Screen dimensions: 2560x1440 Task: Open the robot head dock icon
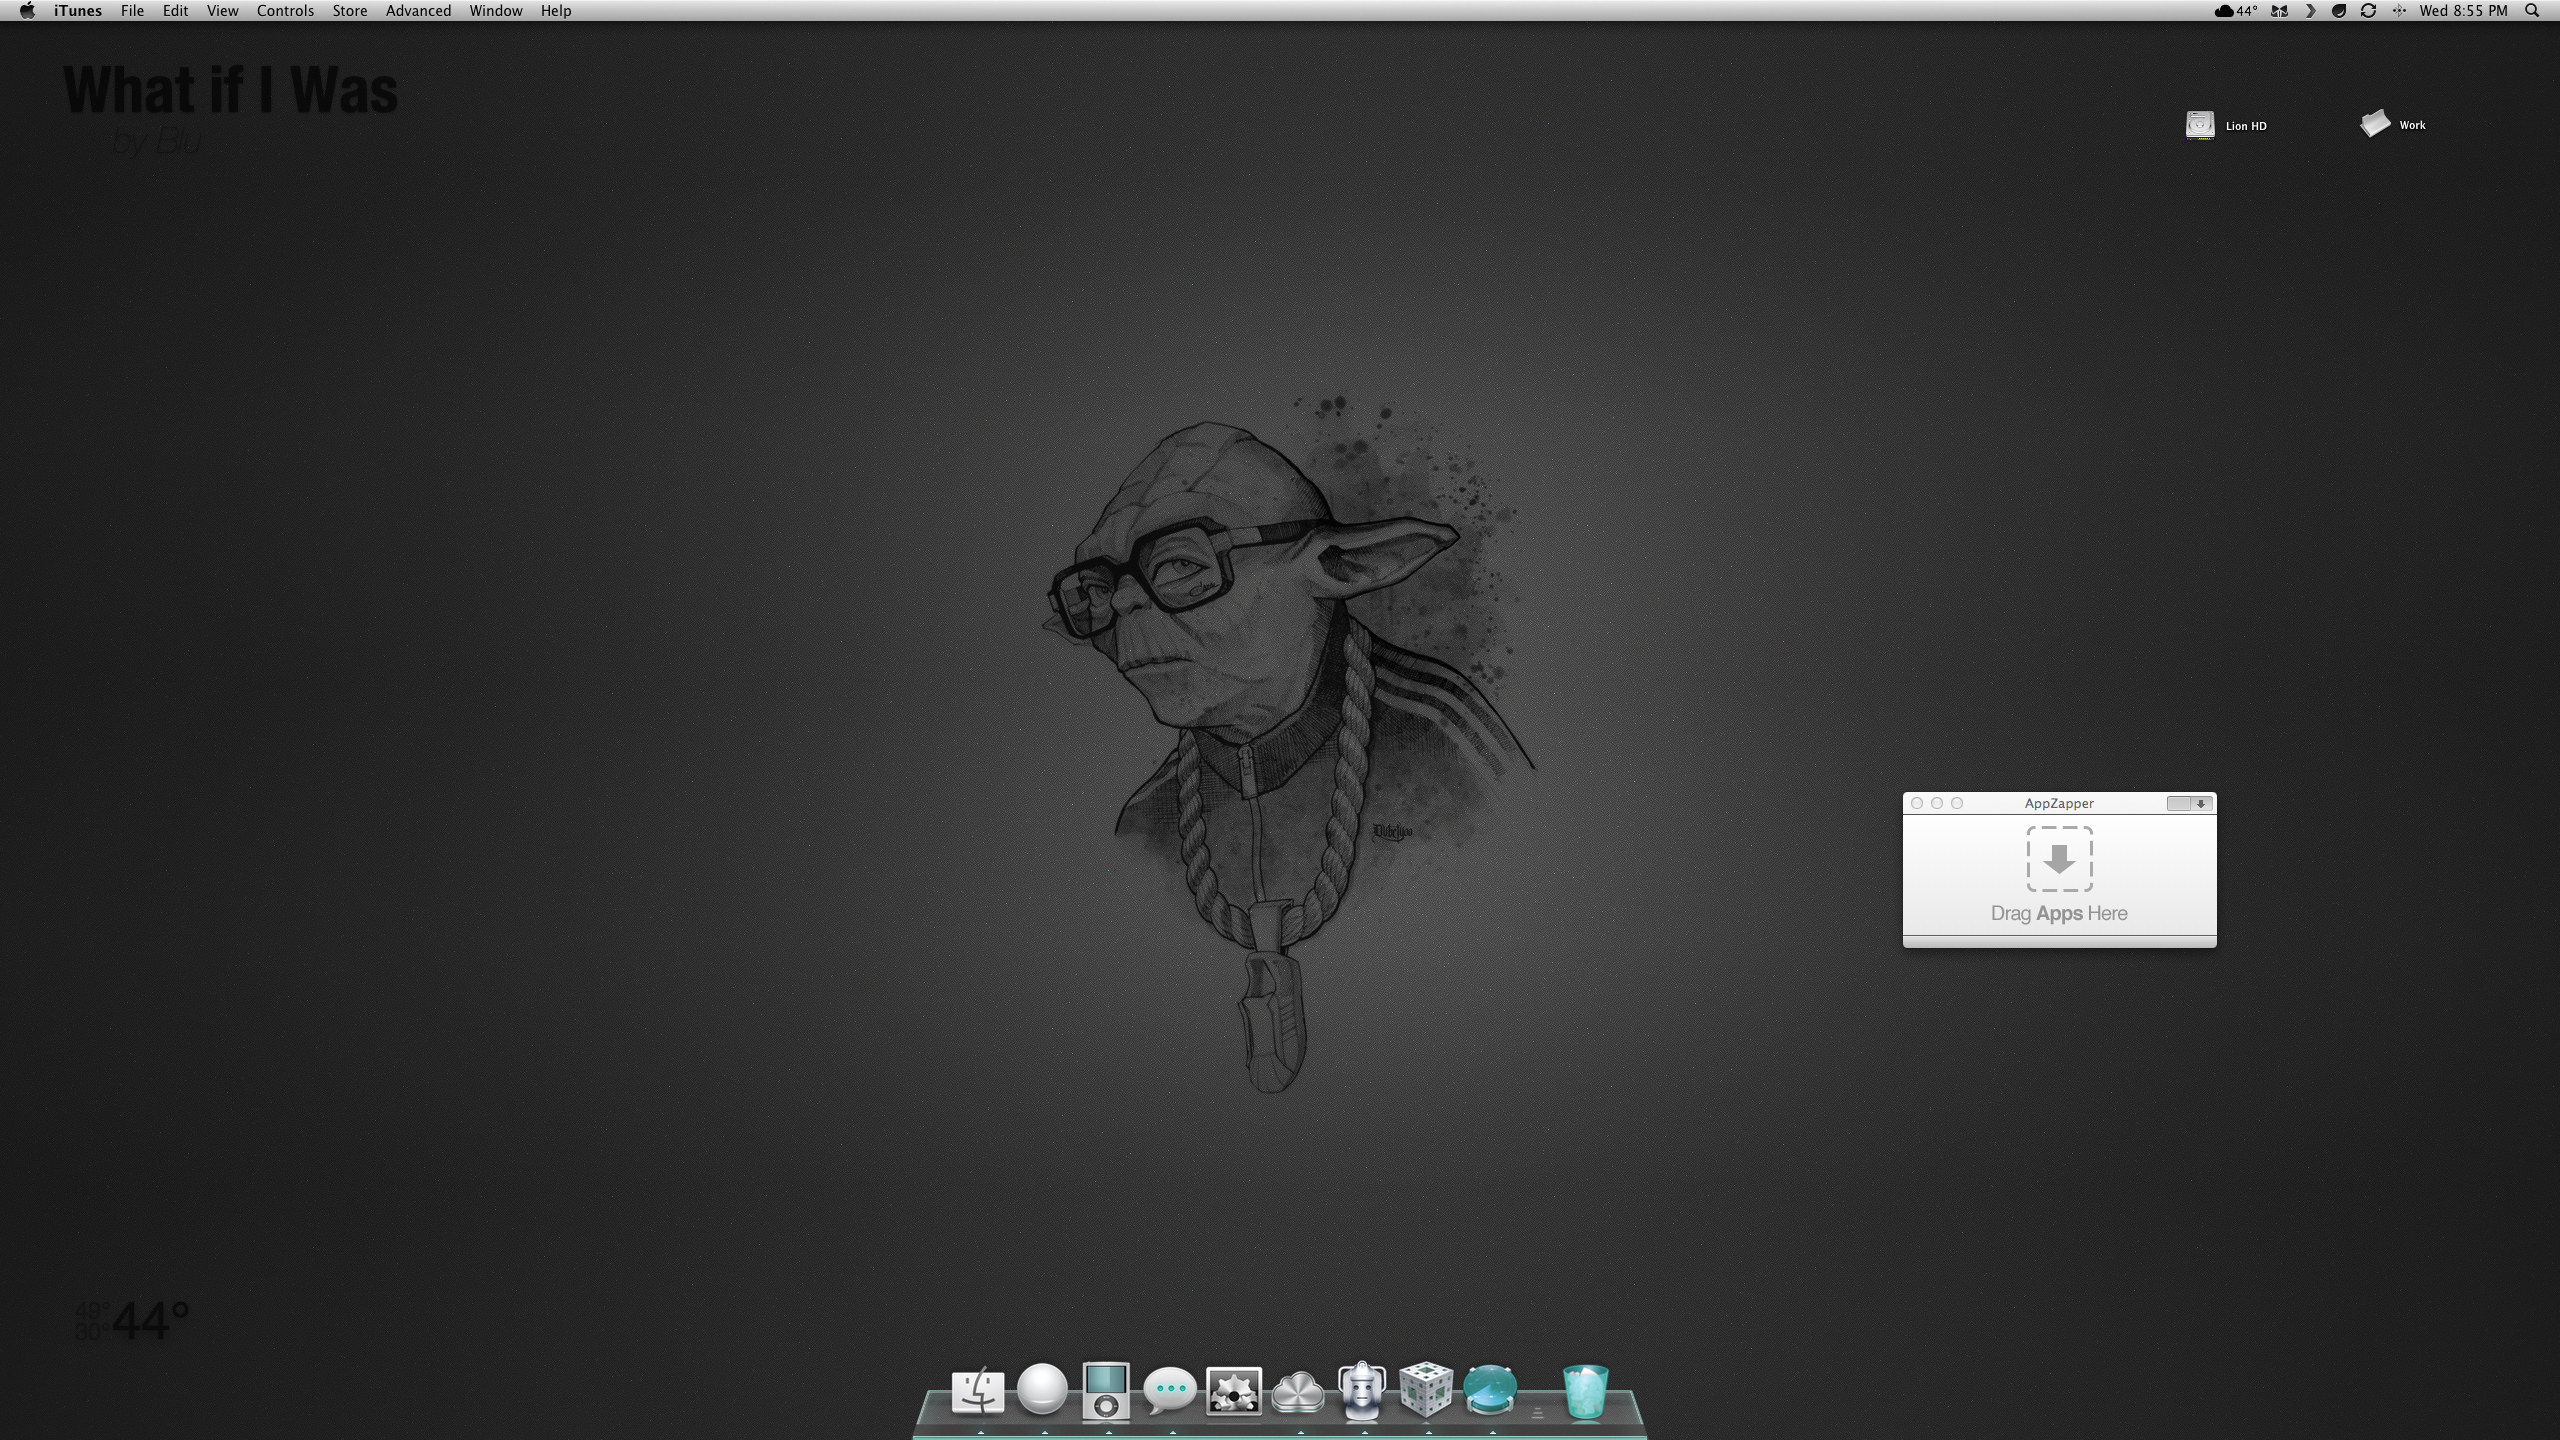(1362, 1390)
